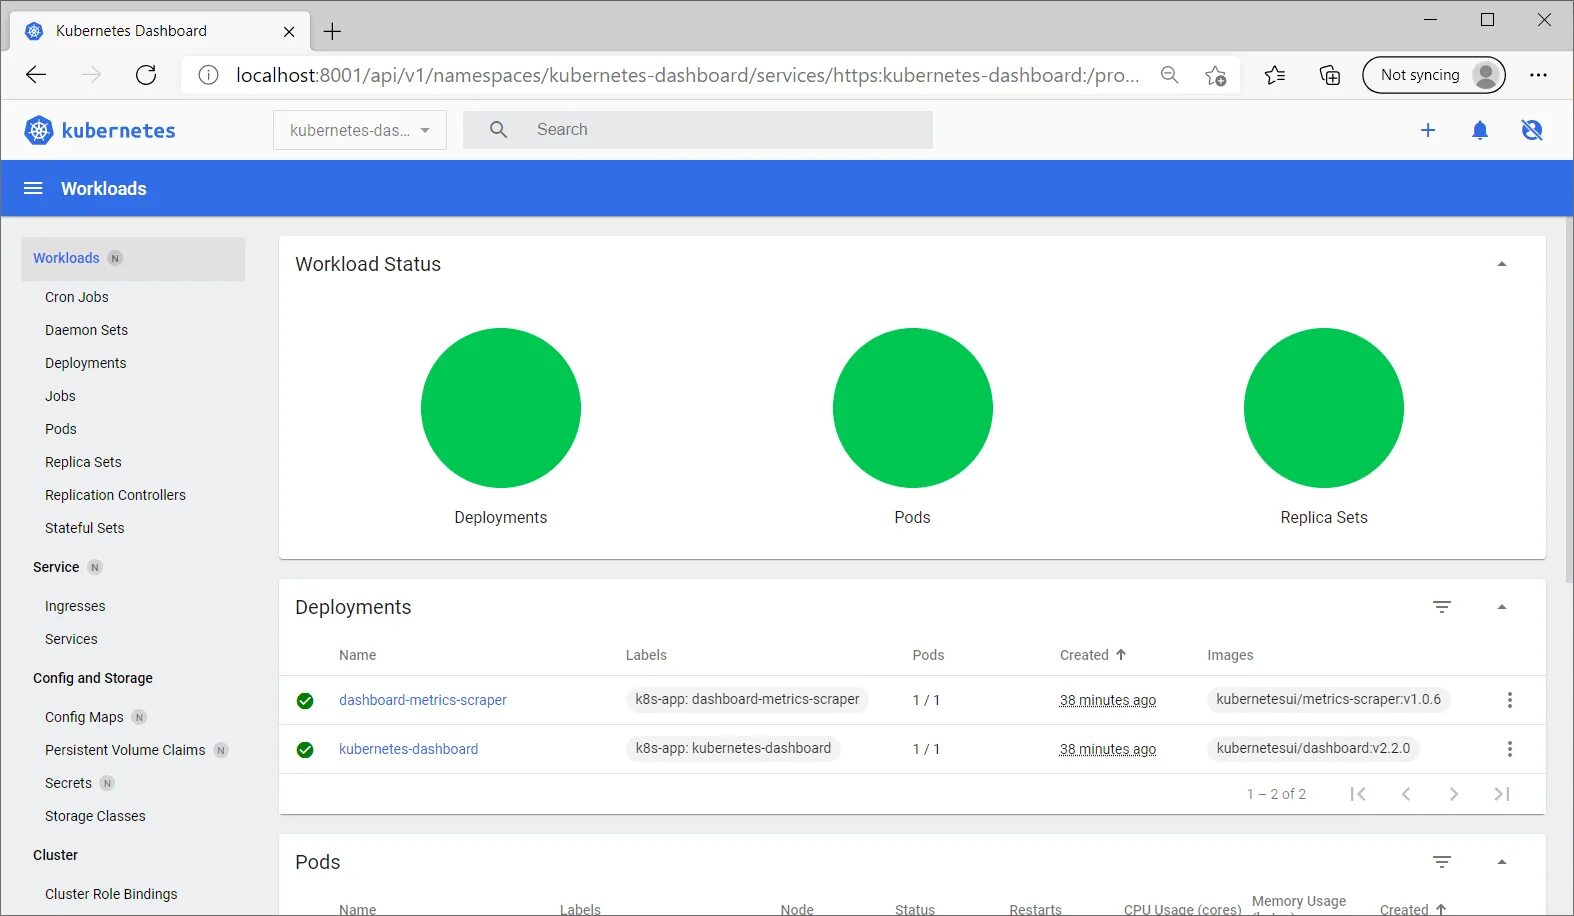Collapse the Pods card

tap(1502, 862)
